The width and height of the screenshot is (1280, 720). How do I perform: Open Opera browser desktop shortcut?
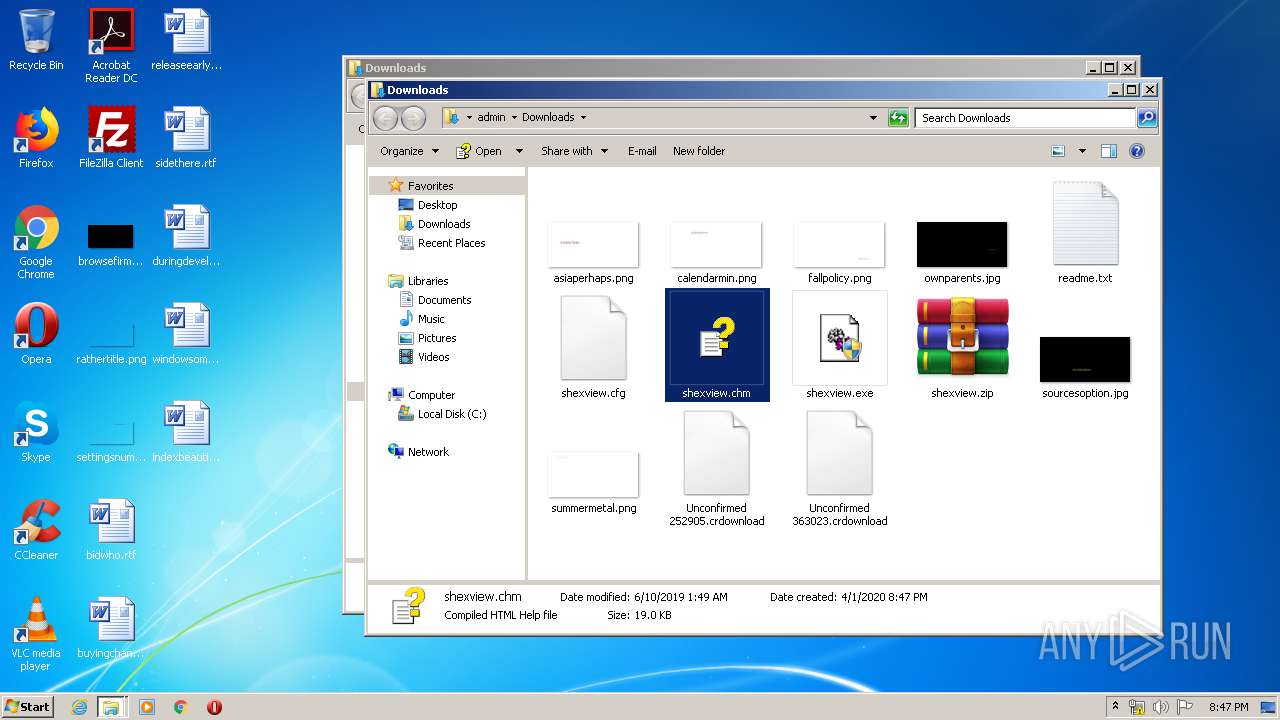point(36,333)
